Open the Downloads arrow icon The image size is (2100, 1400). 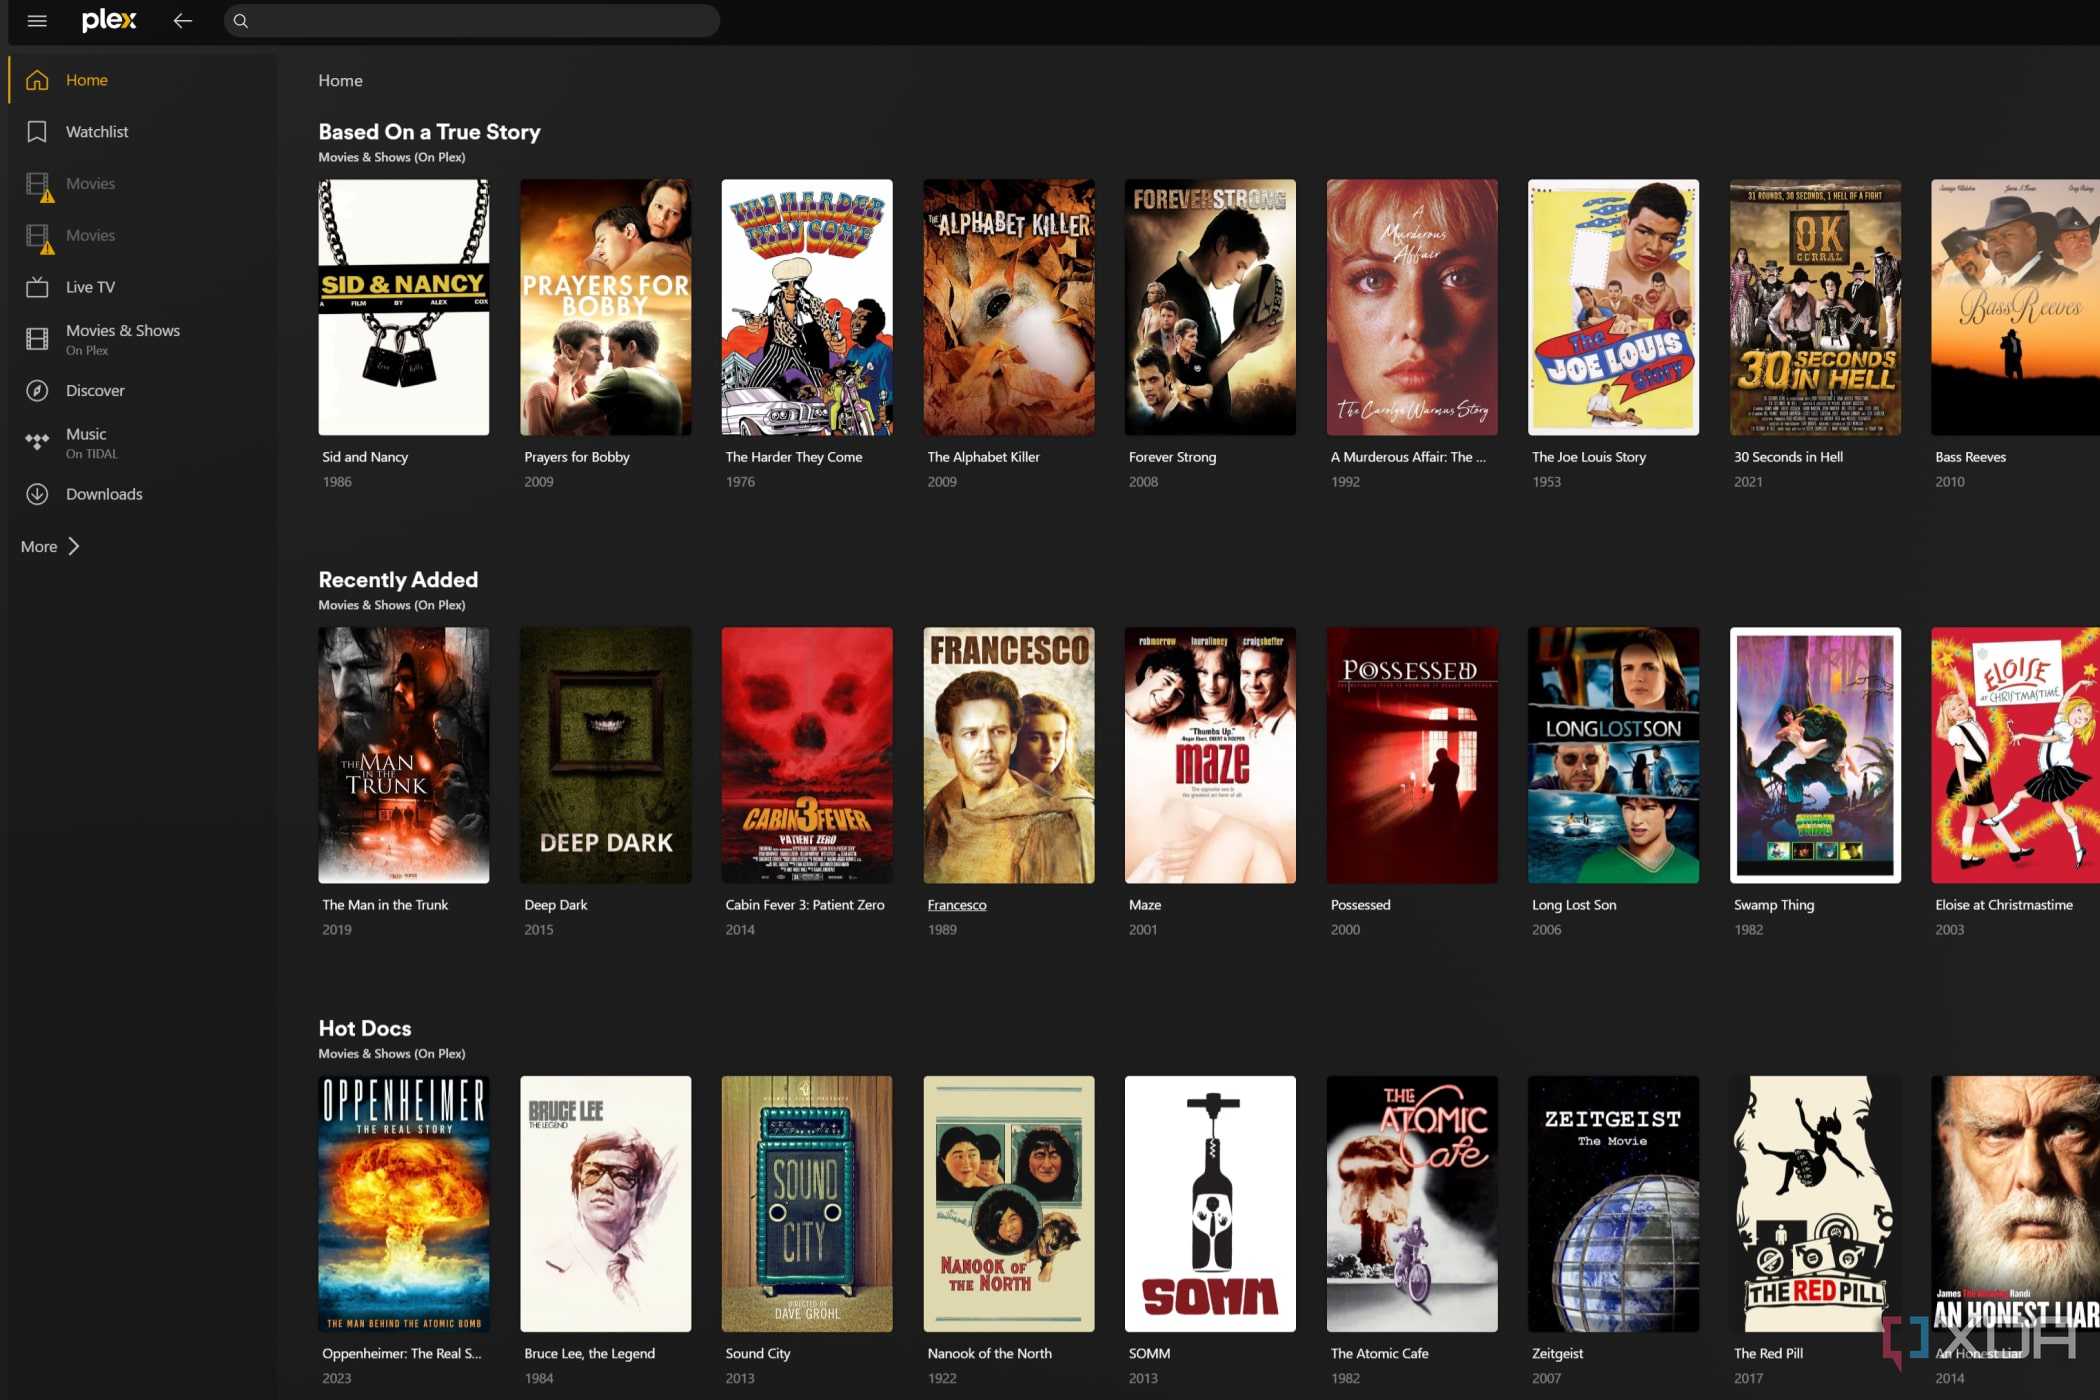(37, 494)
